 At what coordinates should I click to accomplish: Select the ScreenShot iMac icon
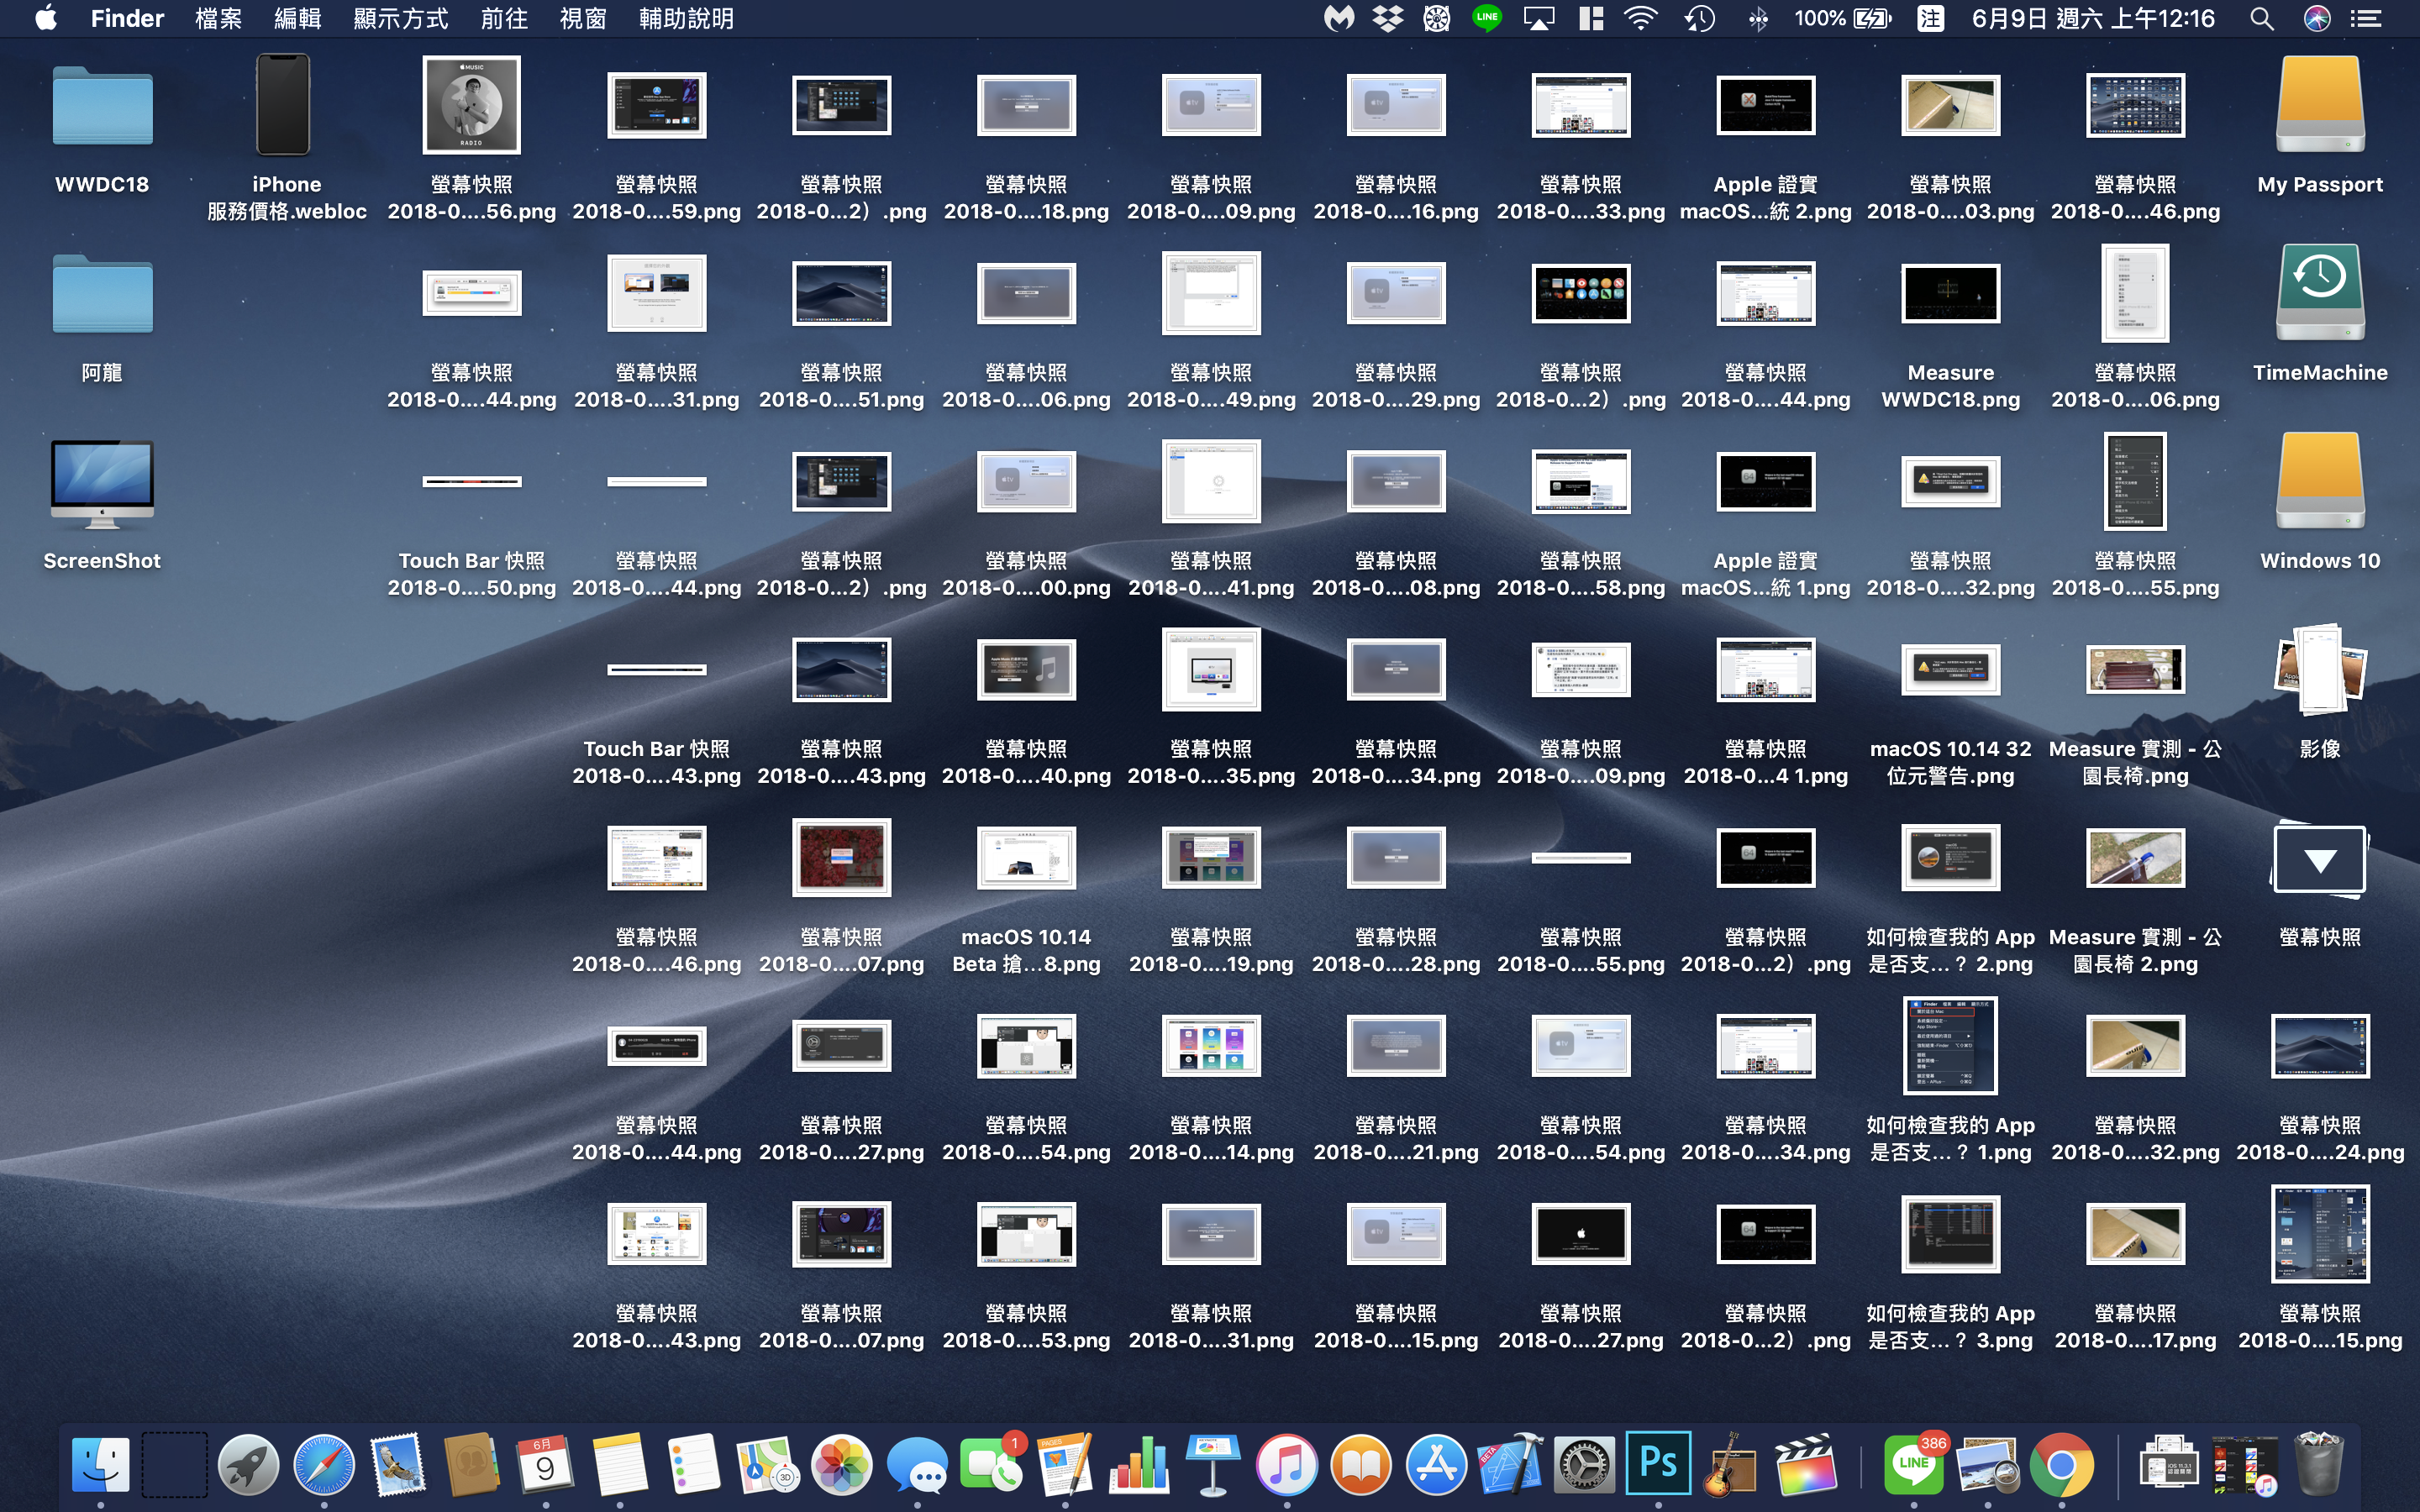coord(102,484)
